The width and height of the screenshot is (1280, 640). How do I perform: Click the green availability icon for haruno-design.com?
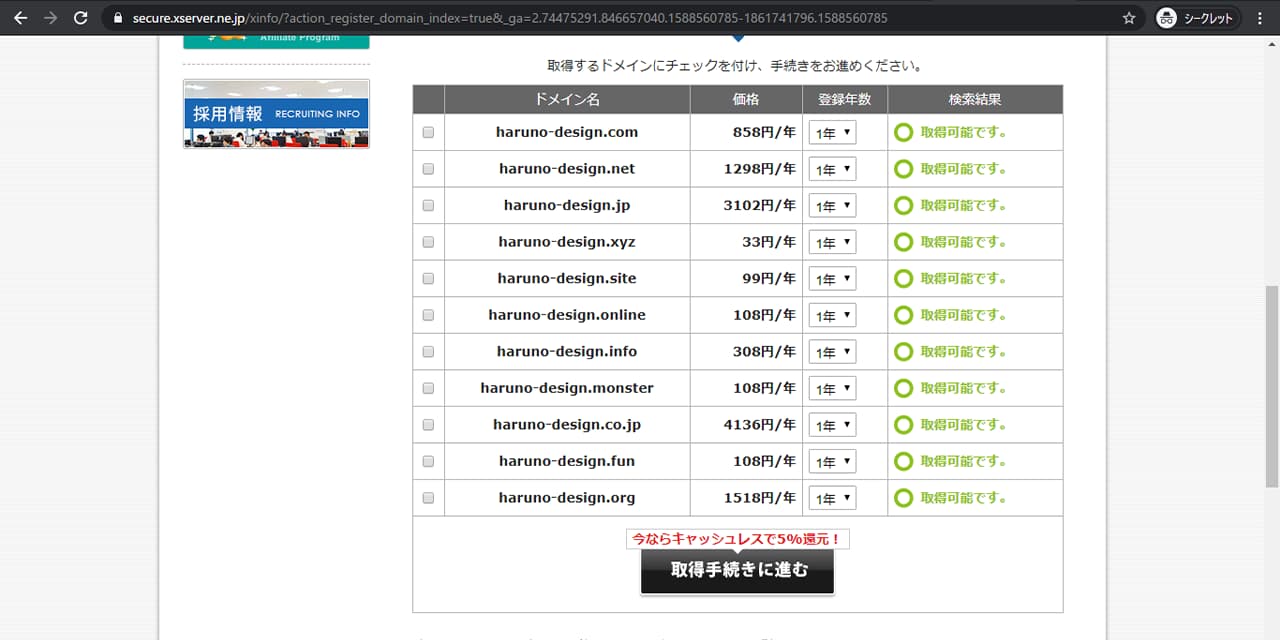point(903,132)
